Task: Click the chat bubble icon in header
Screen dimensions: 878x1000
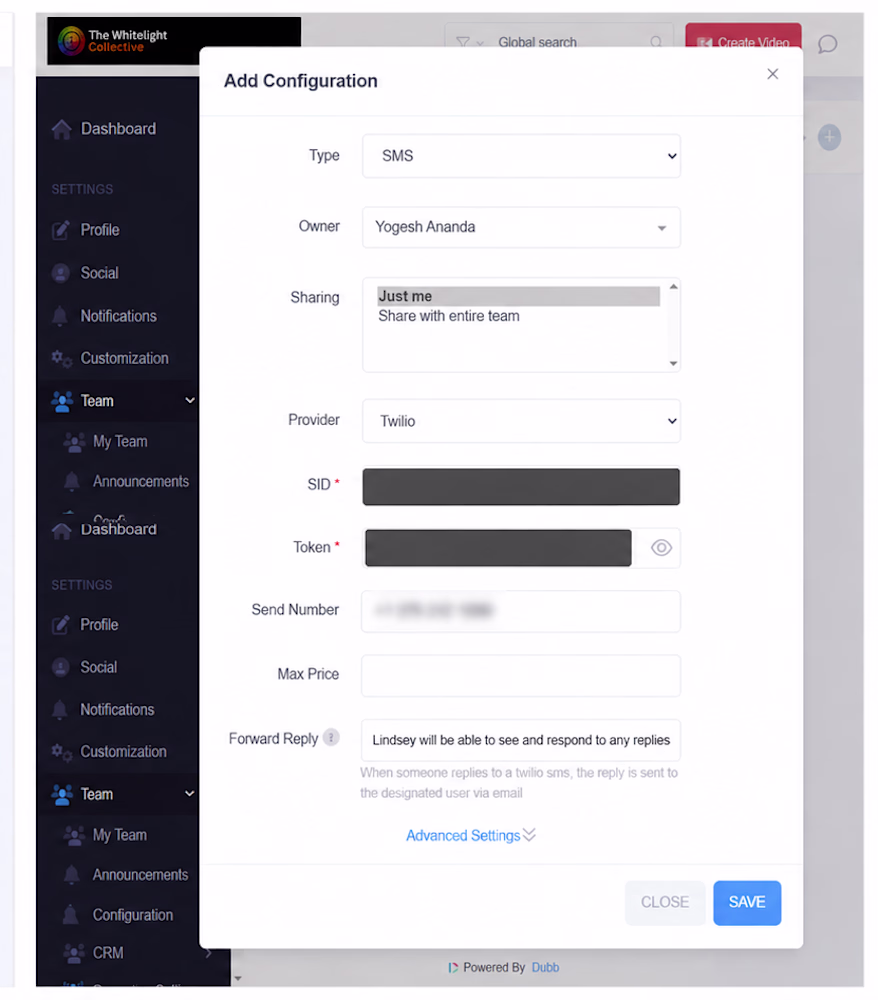Action: pos(827,44)
